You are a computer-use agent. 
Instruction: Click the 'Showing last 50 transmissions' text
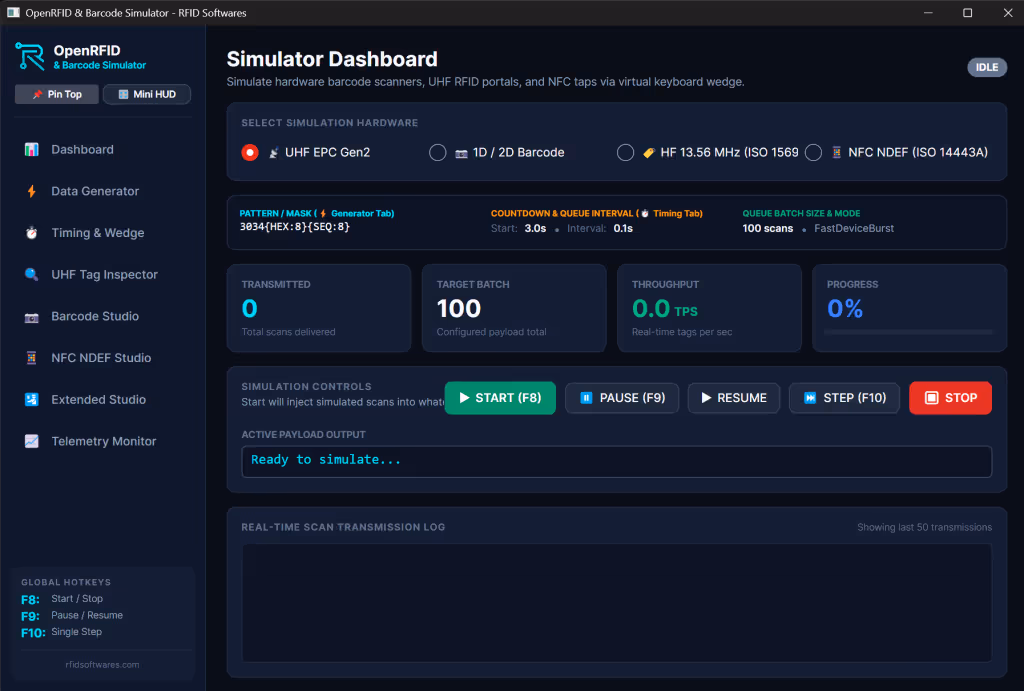[x=924, y=527]
